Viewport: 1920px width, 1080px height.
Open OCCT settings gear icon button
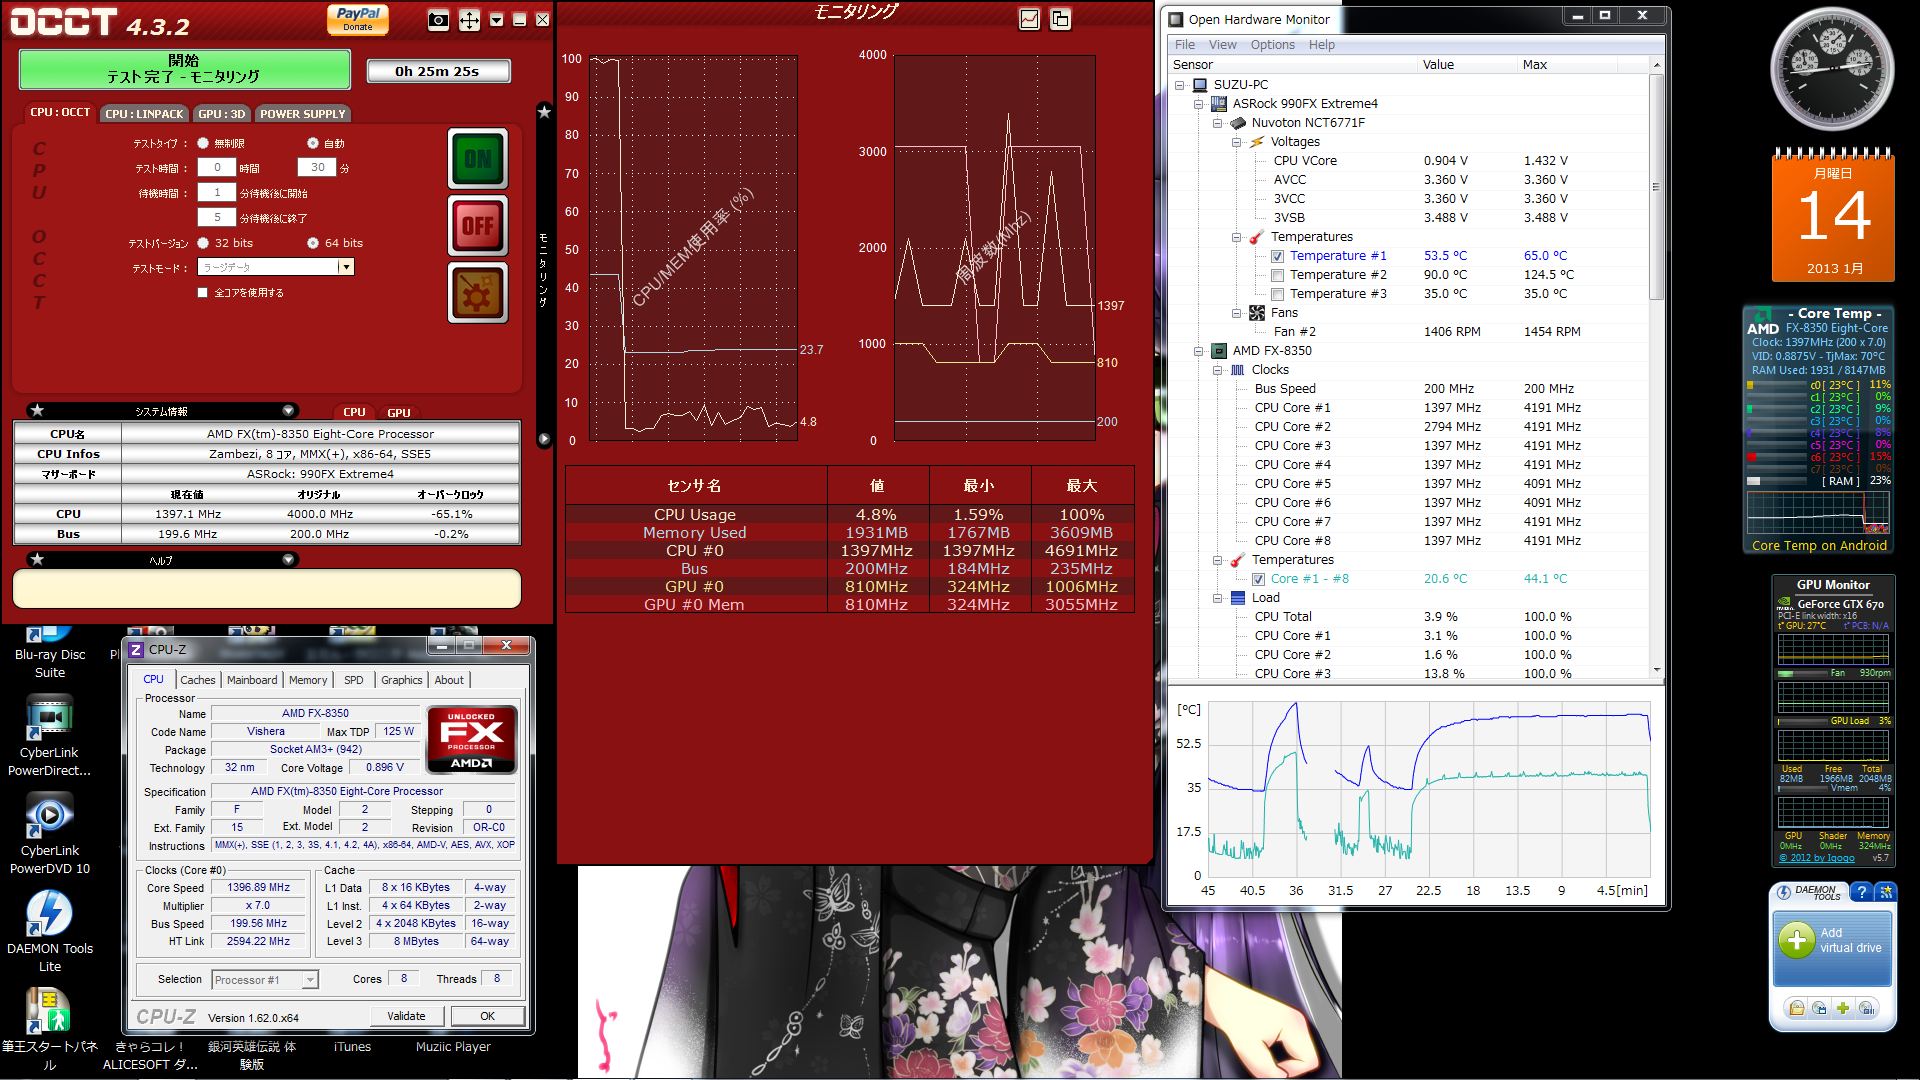point(478,293)
